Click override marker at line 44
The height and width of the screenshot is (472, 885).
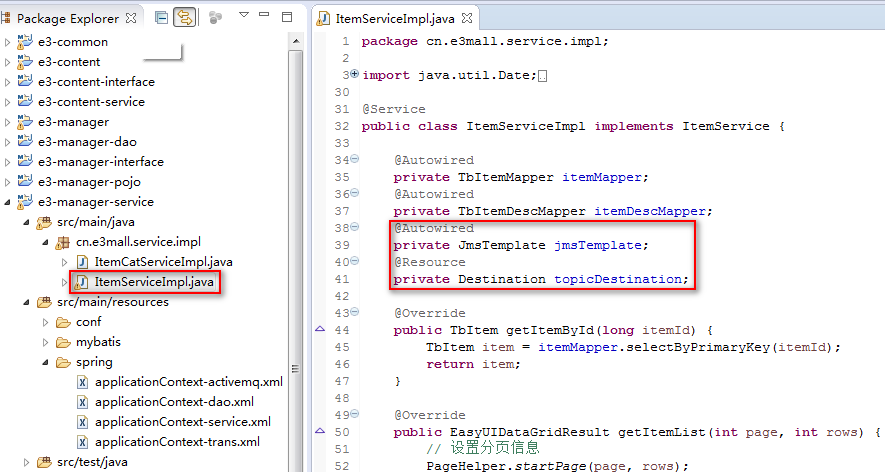pyautogui.click(x=319, y=329)
